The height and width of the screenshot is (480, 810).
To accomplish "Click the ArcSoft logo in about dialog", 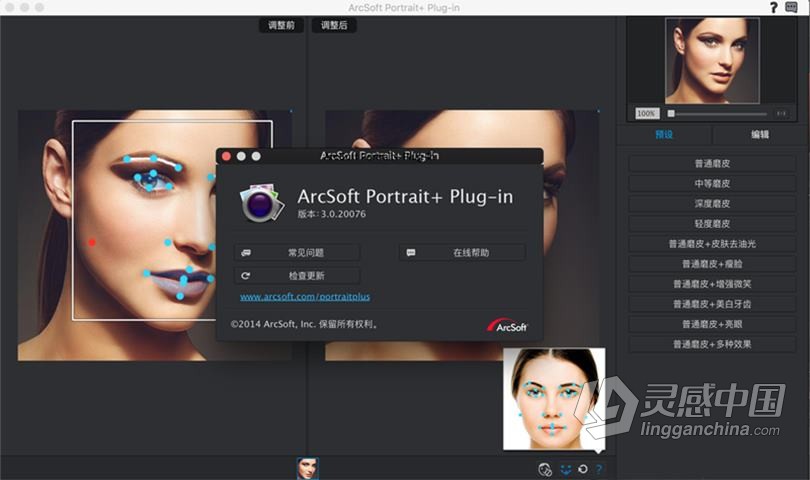I will (507, 325).
